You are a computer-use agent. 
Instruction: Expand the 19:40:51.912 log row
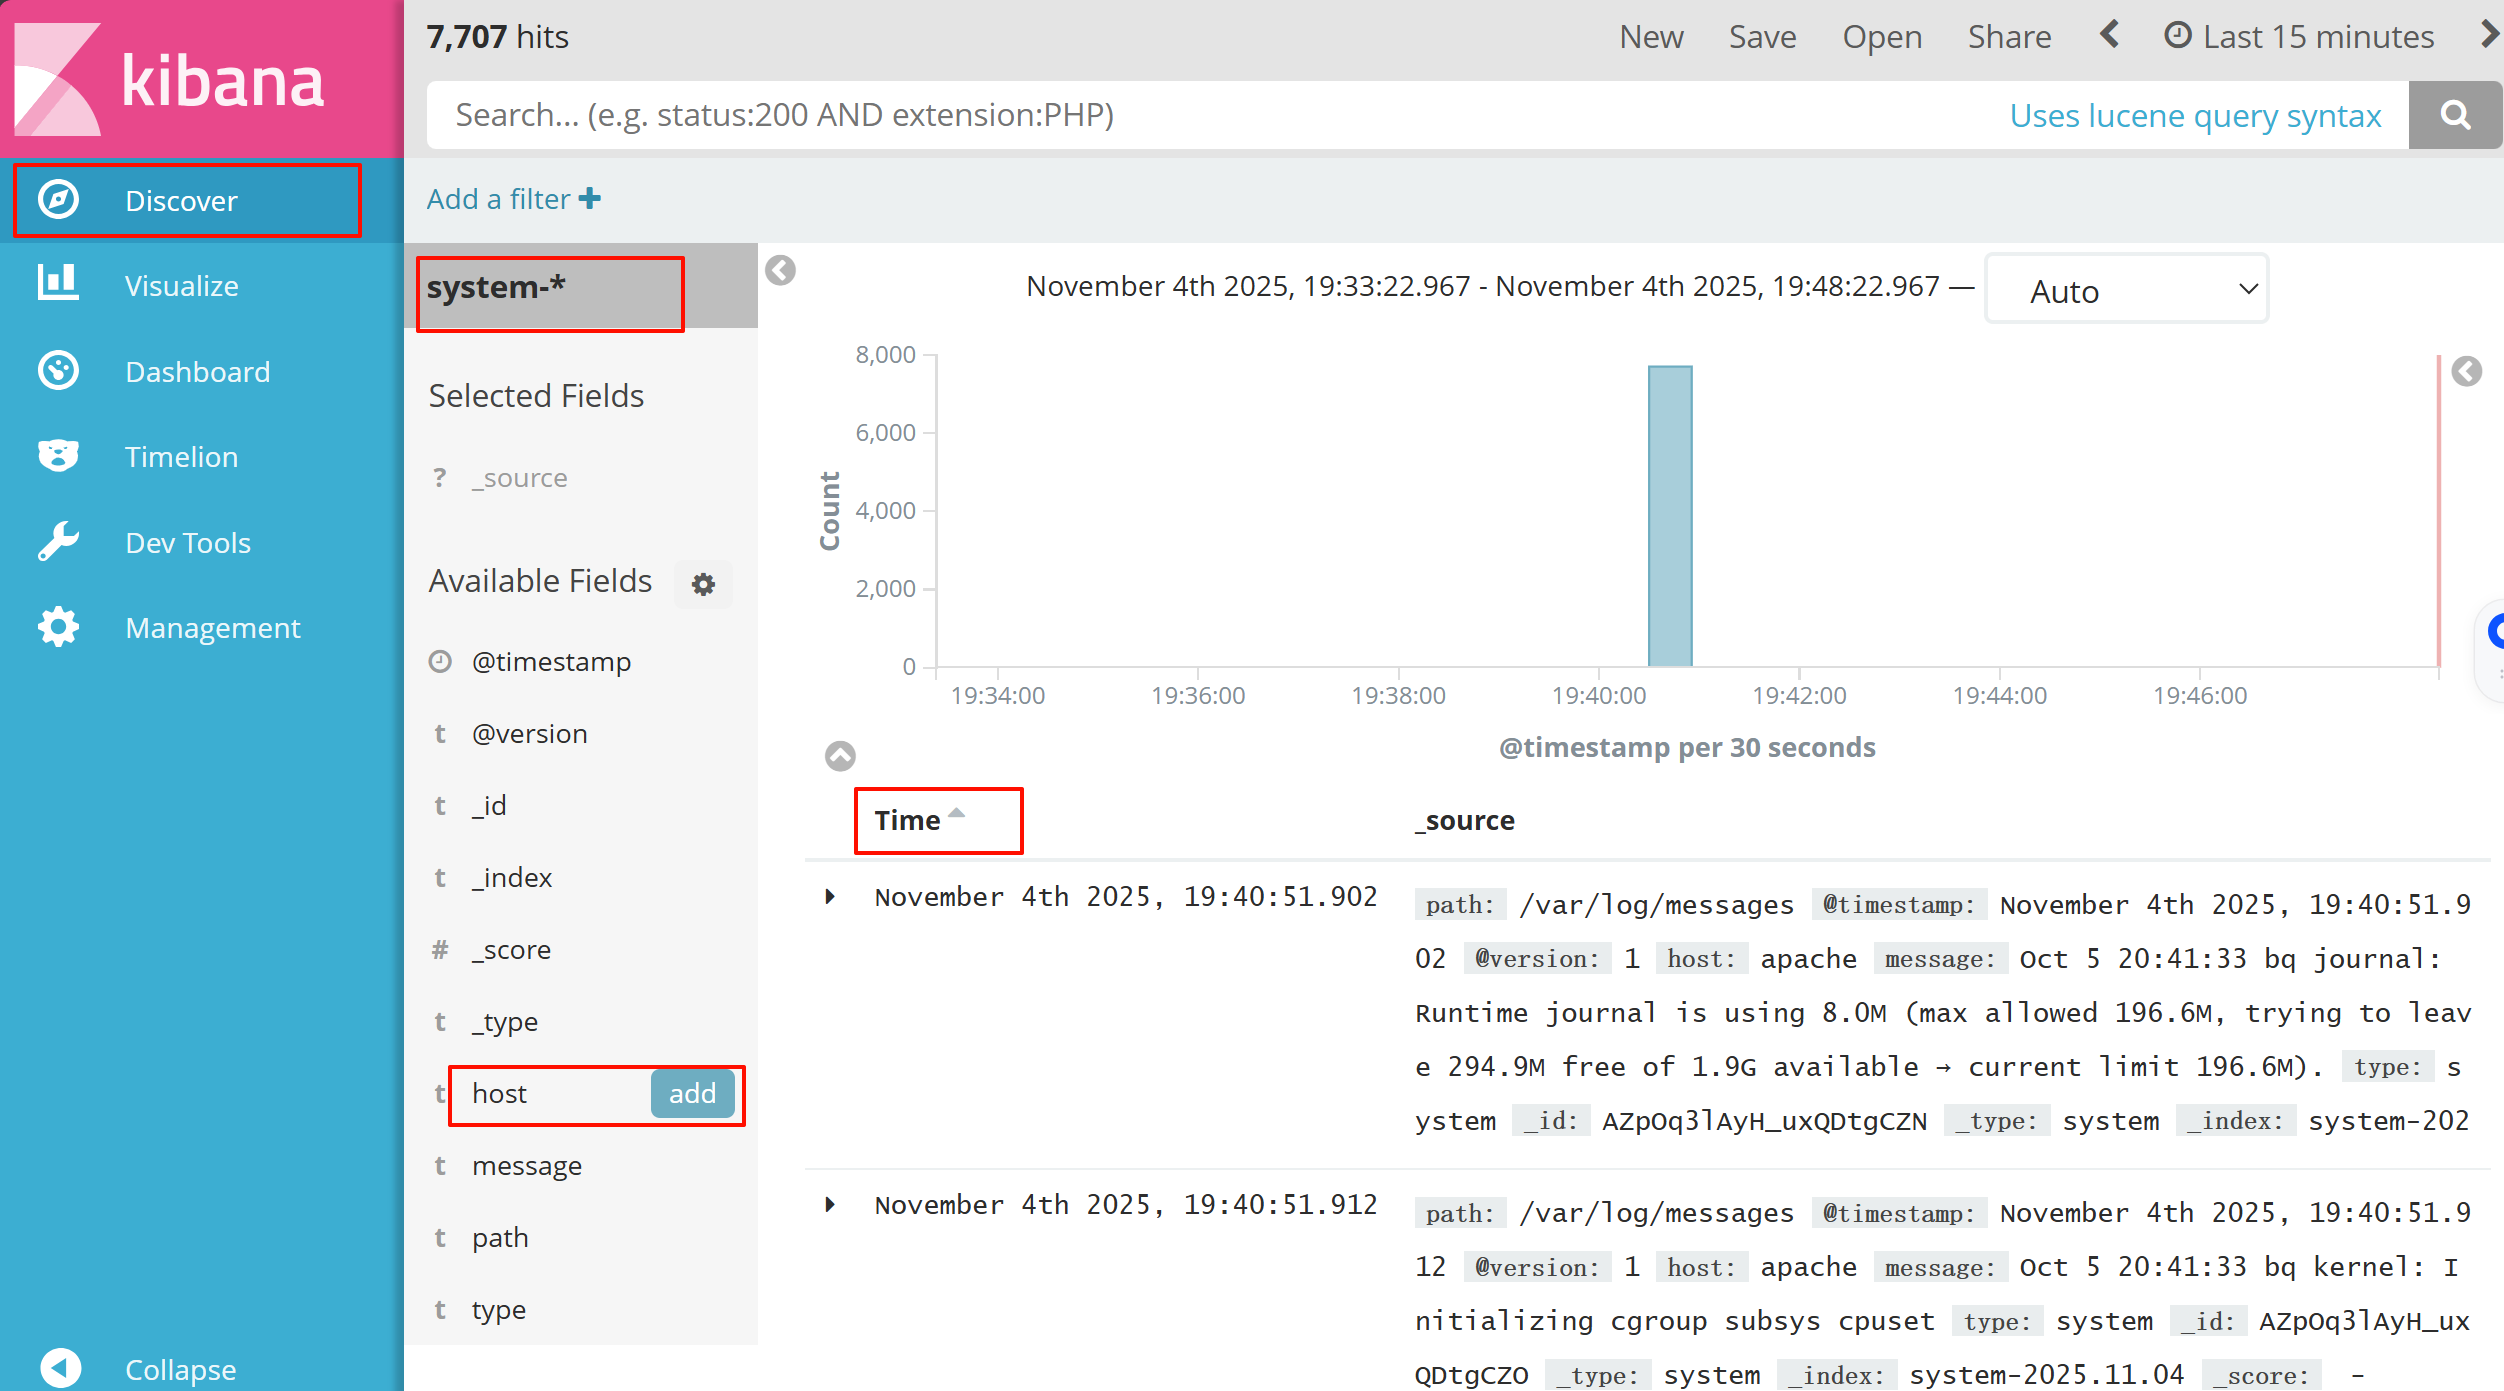pos(830,1204)
